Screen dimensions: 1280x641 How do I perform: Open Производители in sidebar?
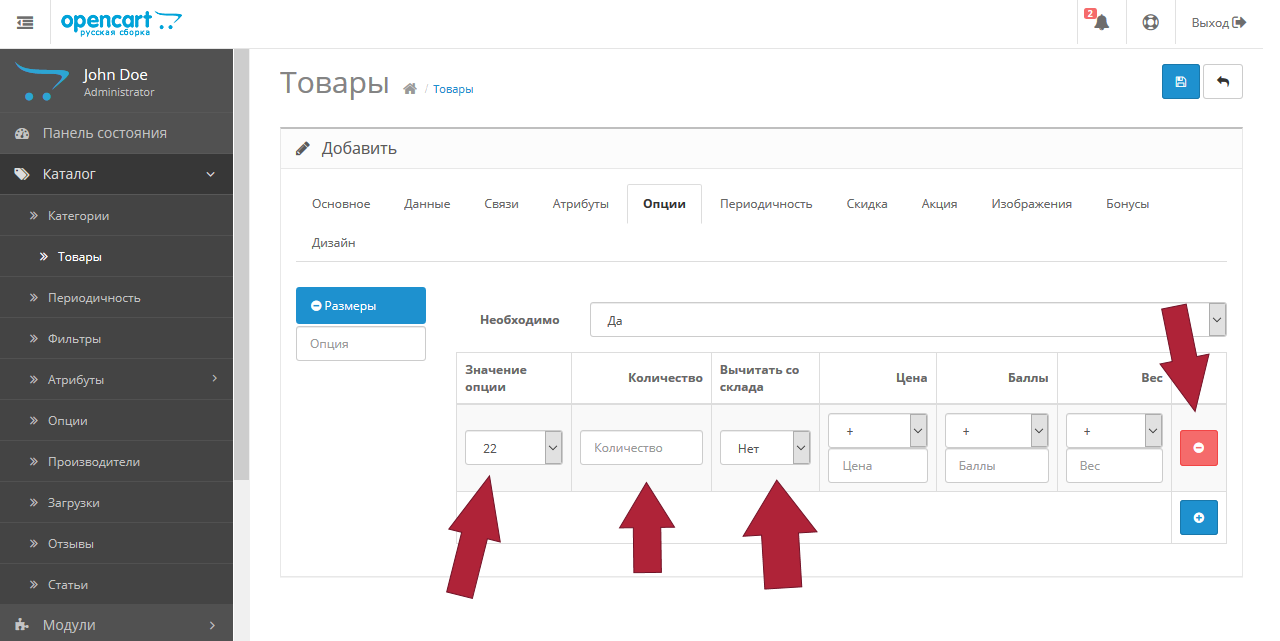116,461
